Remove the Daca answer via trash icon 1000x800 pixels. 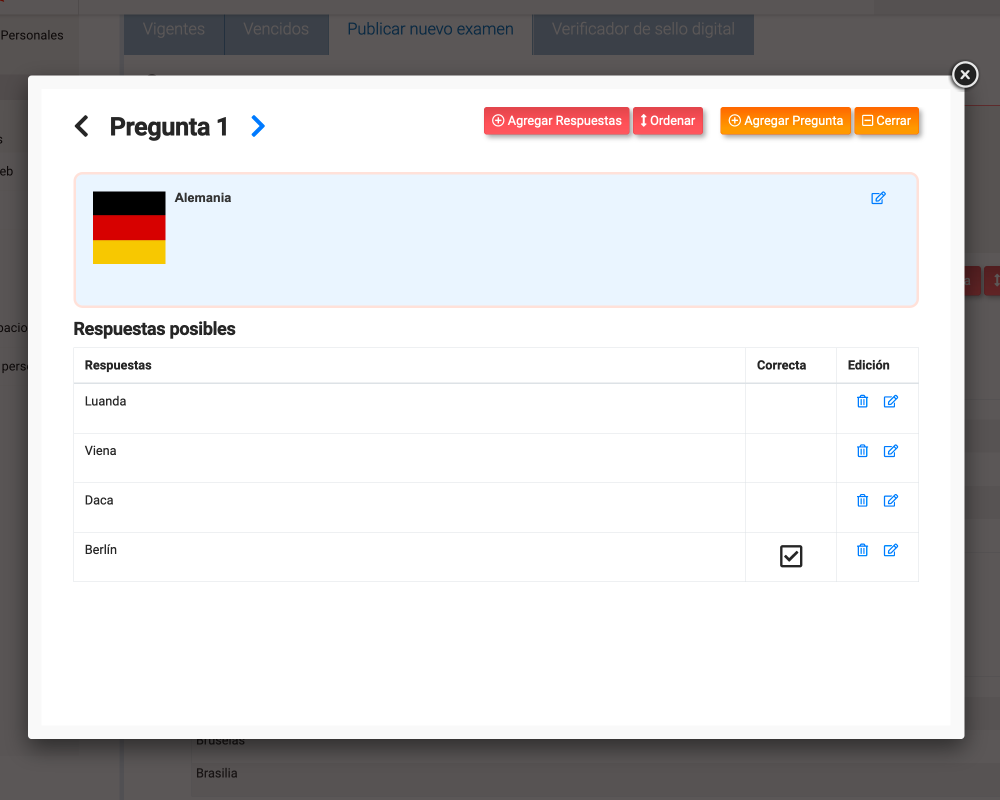[862, 500]
